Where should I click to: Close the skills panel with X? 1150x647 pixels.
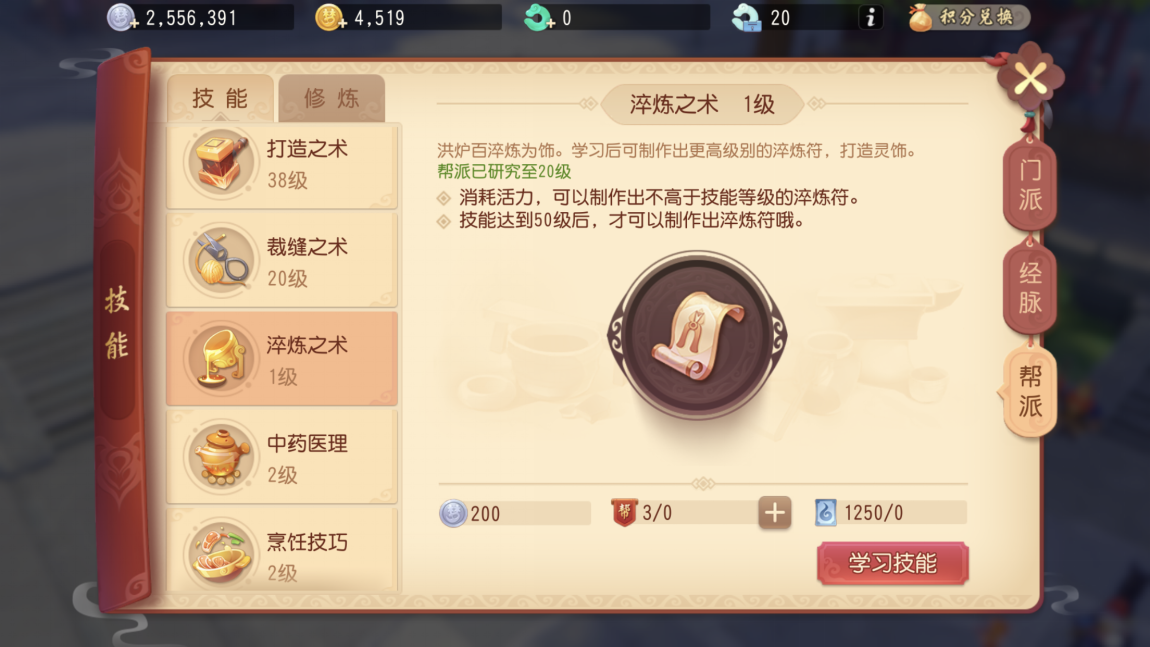(x=1030, y=78)
